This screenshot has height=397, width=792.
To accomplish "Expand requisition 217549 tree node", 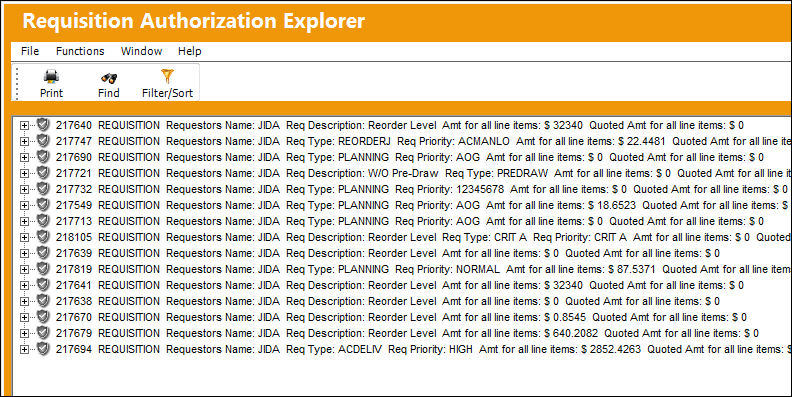I will pyautogui.click(x=24, y=206).
